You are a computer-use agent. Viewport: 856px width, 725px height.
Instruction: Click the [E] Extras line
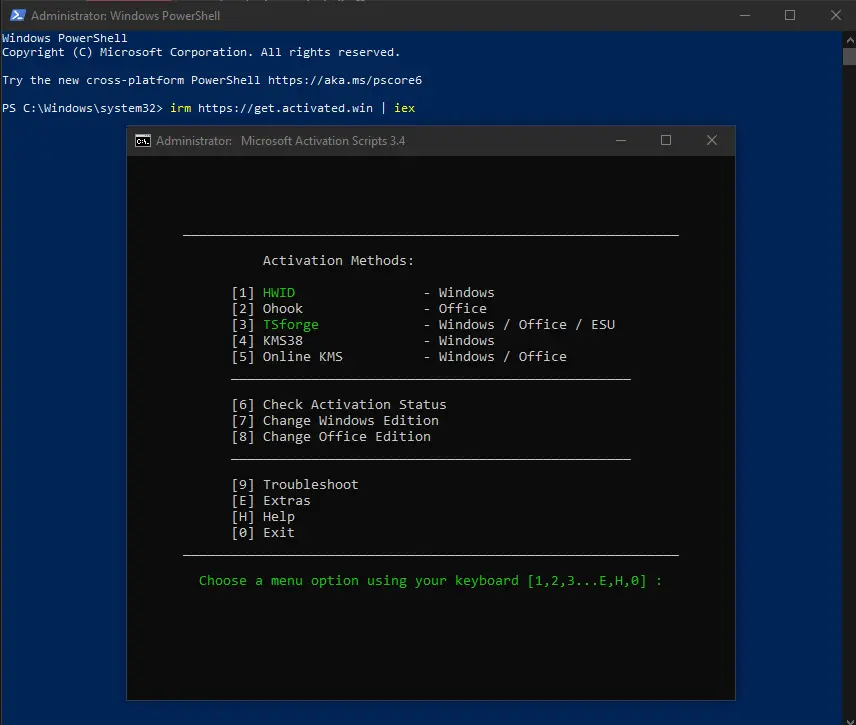271,501
